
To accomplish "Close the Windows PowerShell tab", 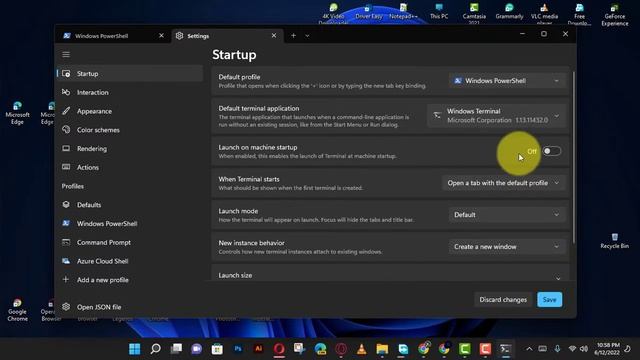I will click(x=161, y=36).
